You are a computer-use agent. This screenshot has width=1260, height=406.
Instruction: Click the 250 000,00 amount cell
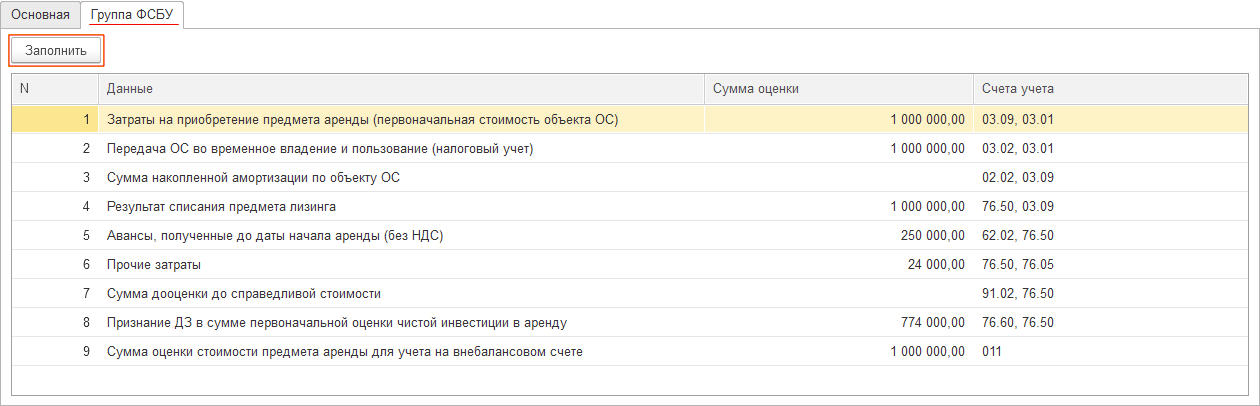coord(932,236)
